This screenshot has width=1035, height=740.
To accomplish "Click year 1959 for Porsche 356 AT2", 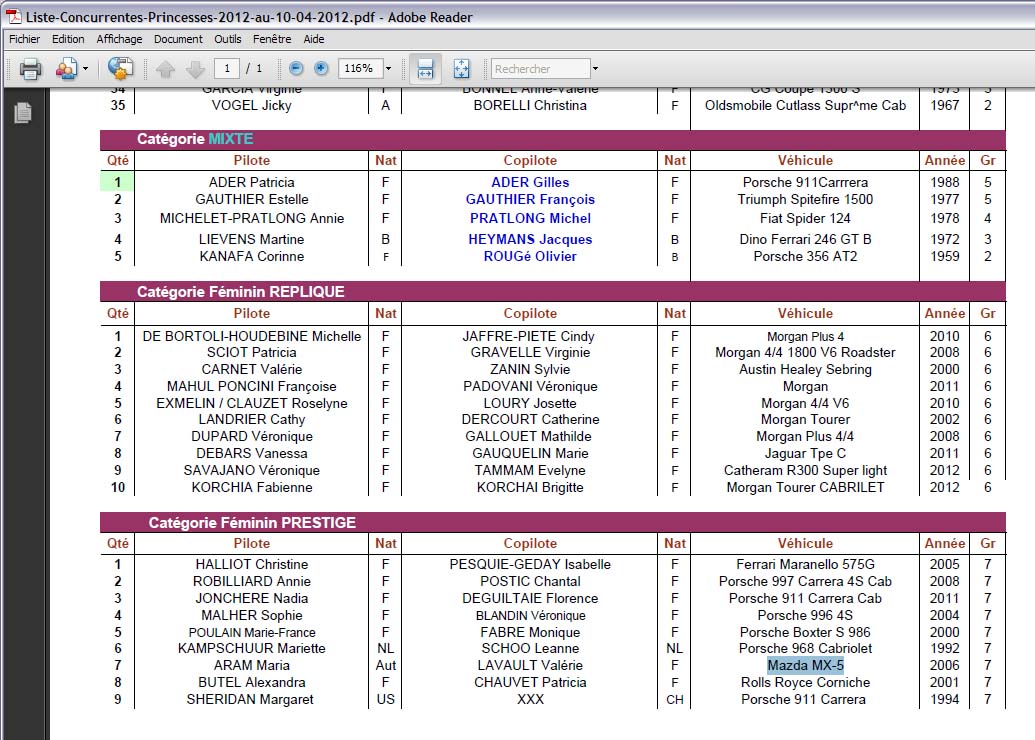I will coord(945,256).
